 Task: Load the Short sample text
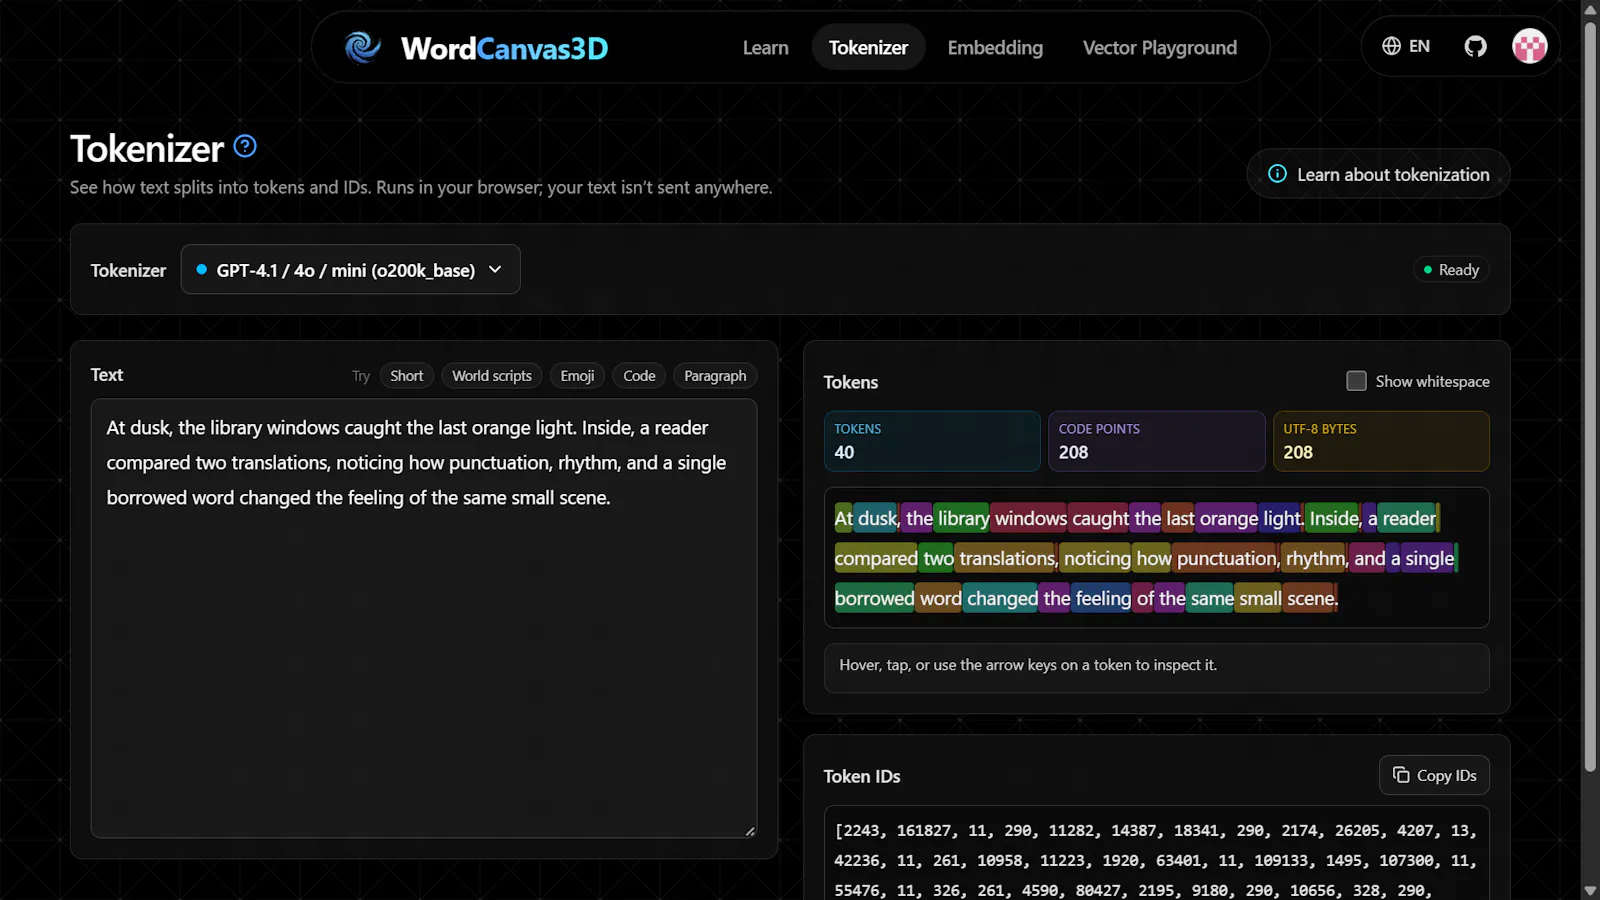406,376
